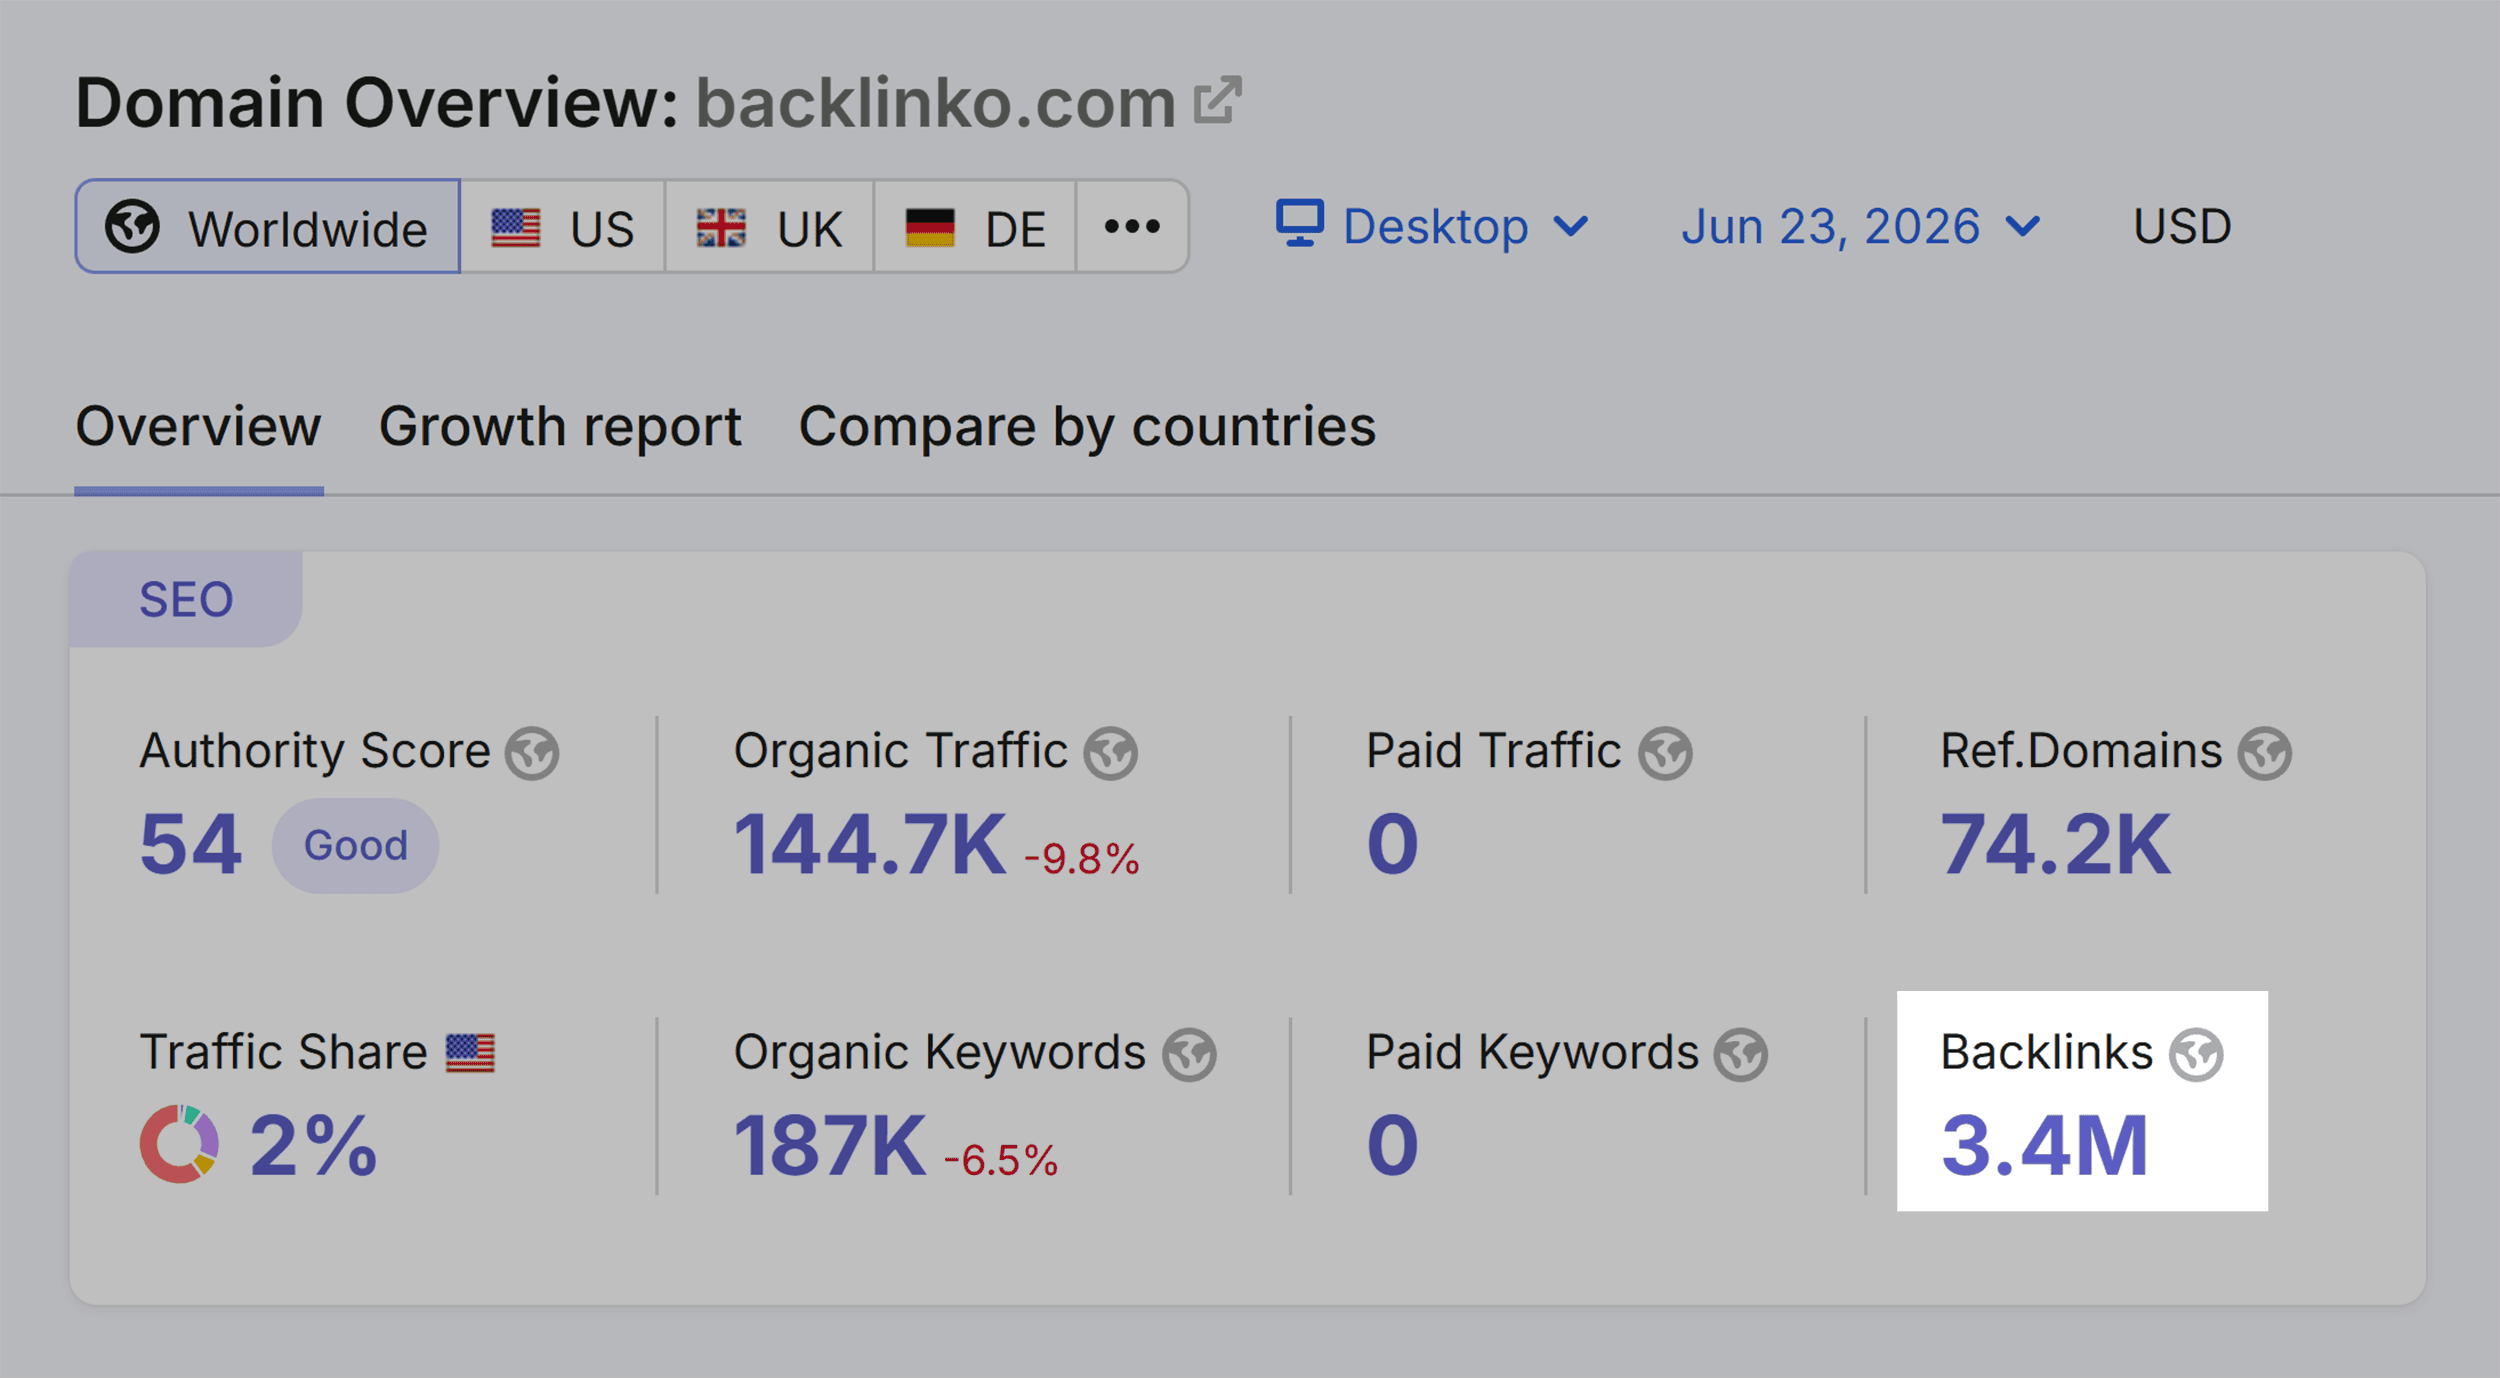2500x1378 pixels.
Task: Open the 187K organic keywords value
Action: 829,1146
